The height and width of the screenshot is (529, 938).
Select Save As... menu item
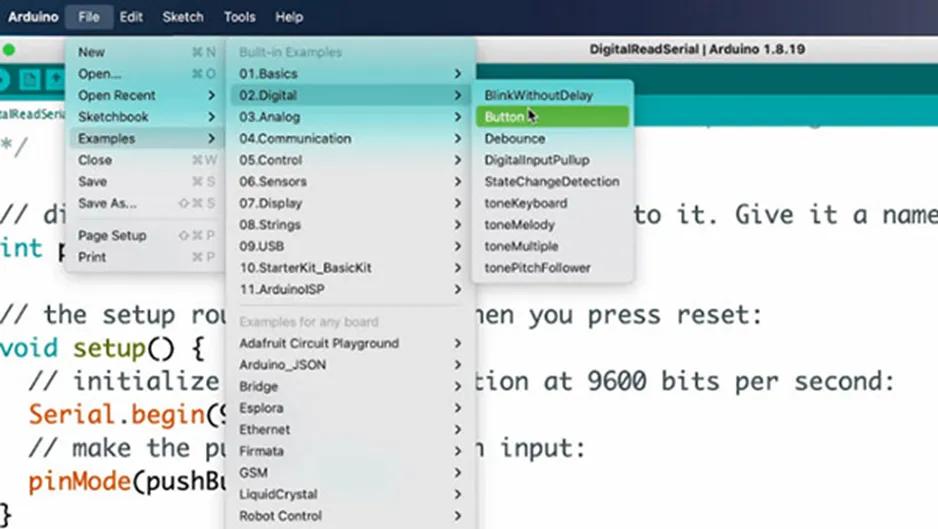tap(146, 203)
